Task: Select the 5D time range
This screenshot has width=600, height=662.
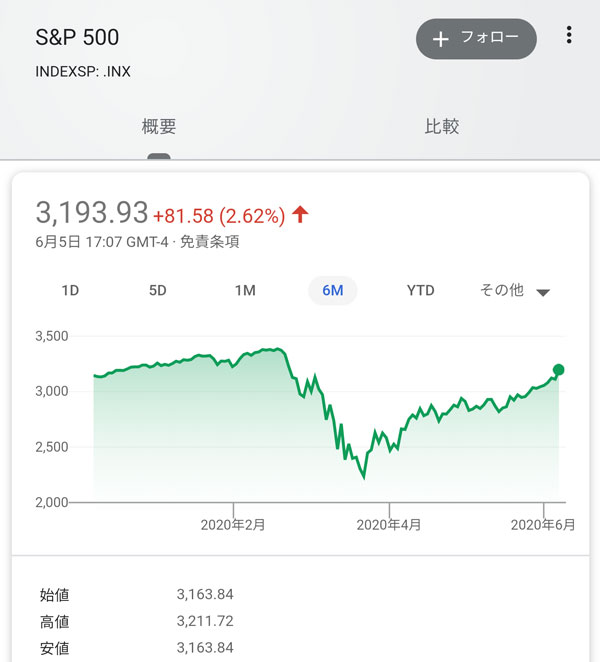Action: (158, 291)
